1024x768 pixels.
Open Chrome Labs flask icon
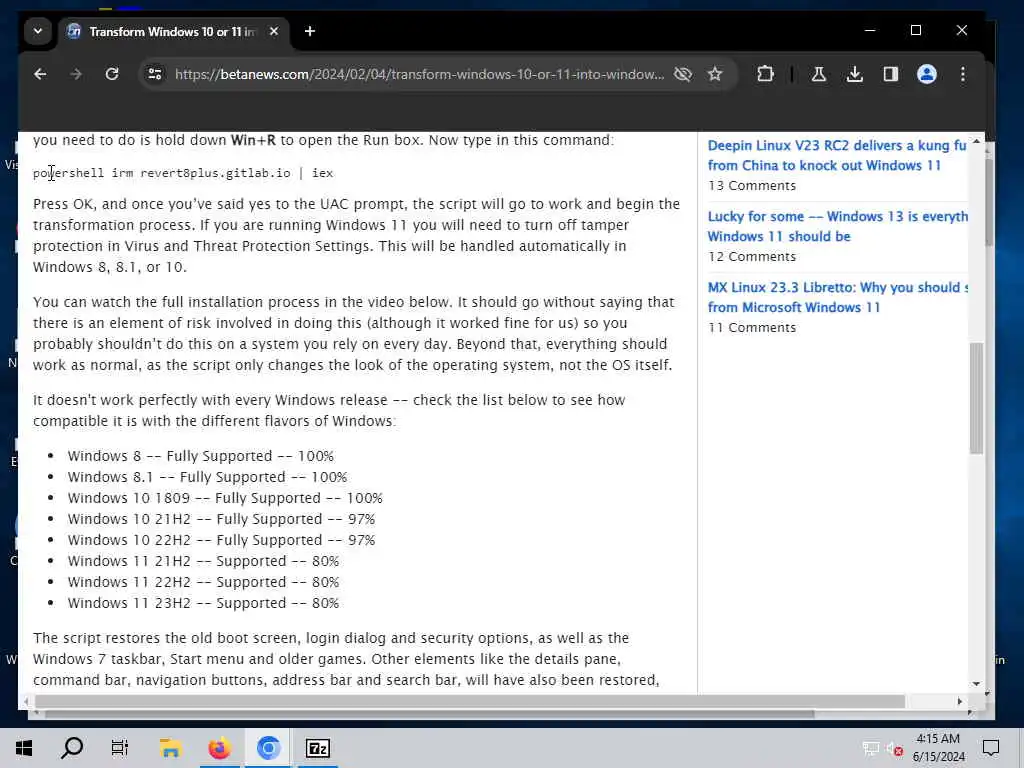818,74
